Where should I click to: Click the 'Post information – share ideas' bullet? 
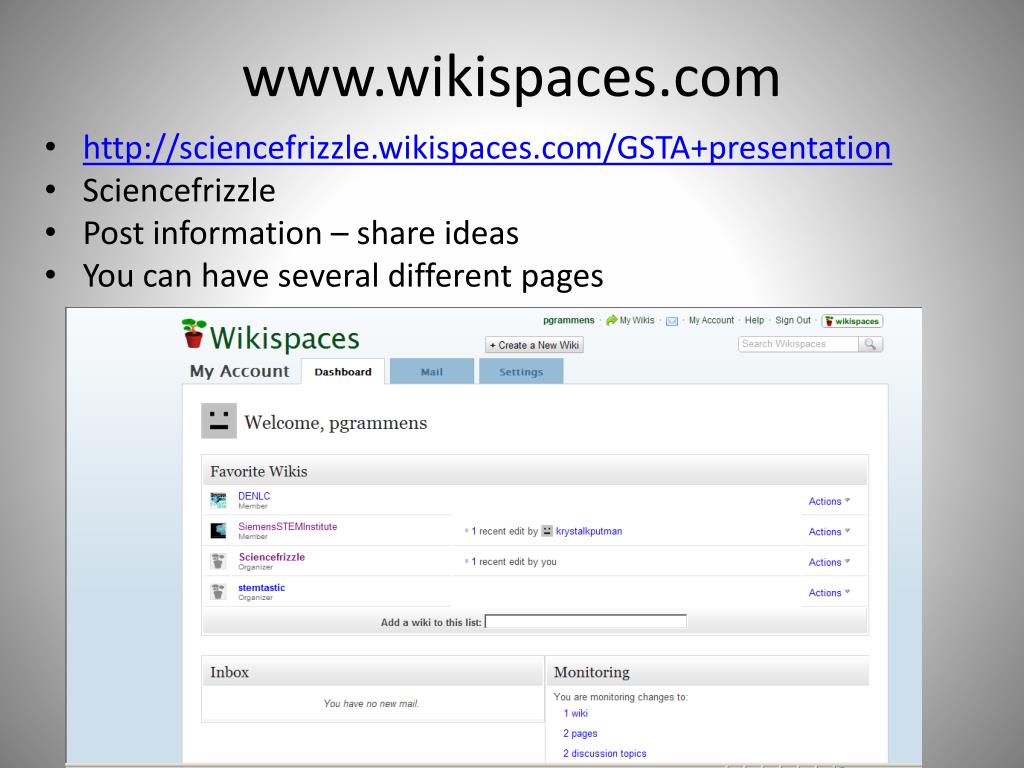tap(301, 233)
